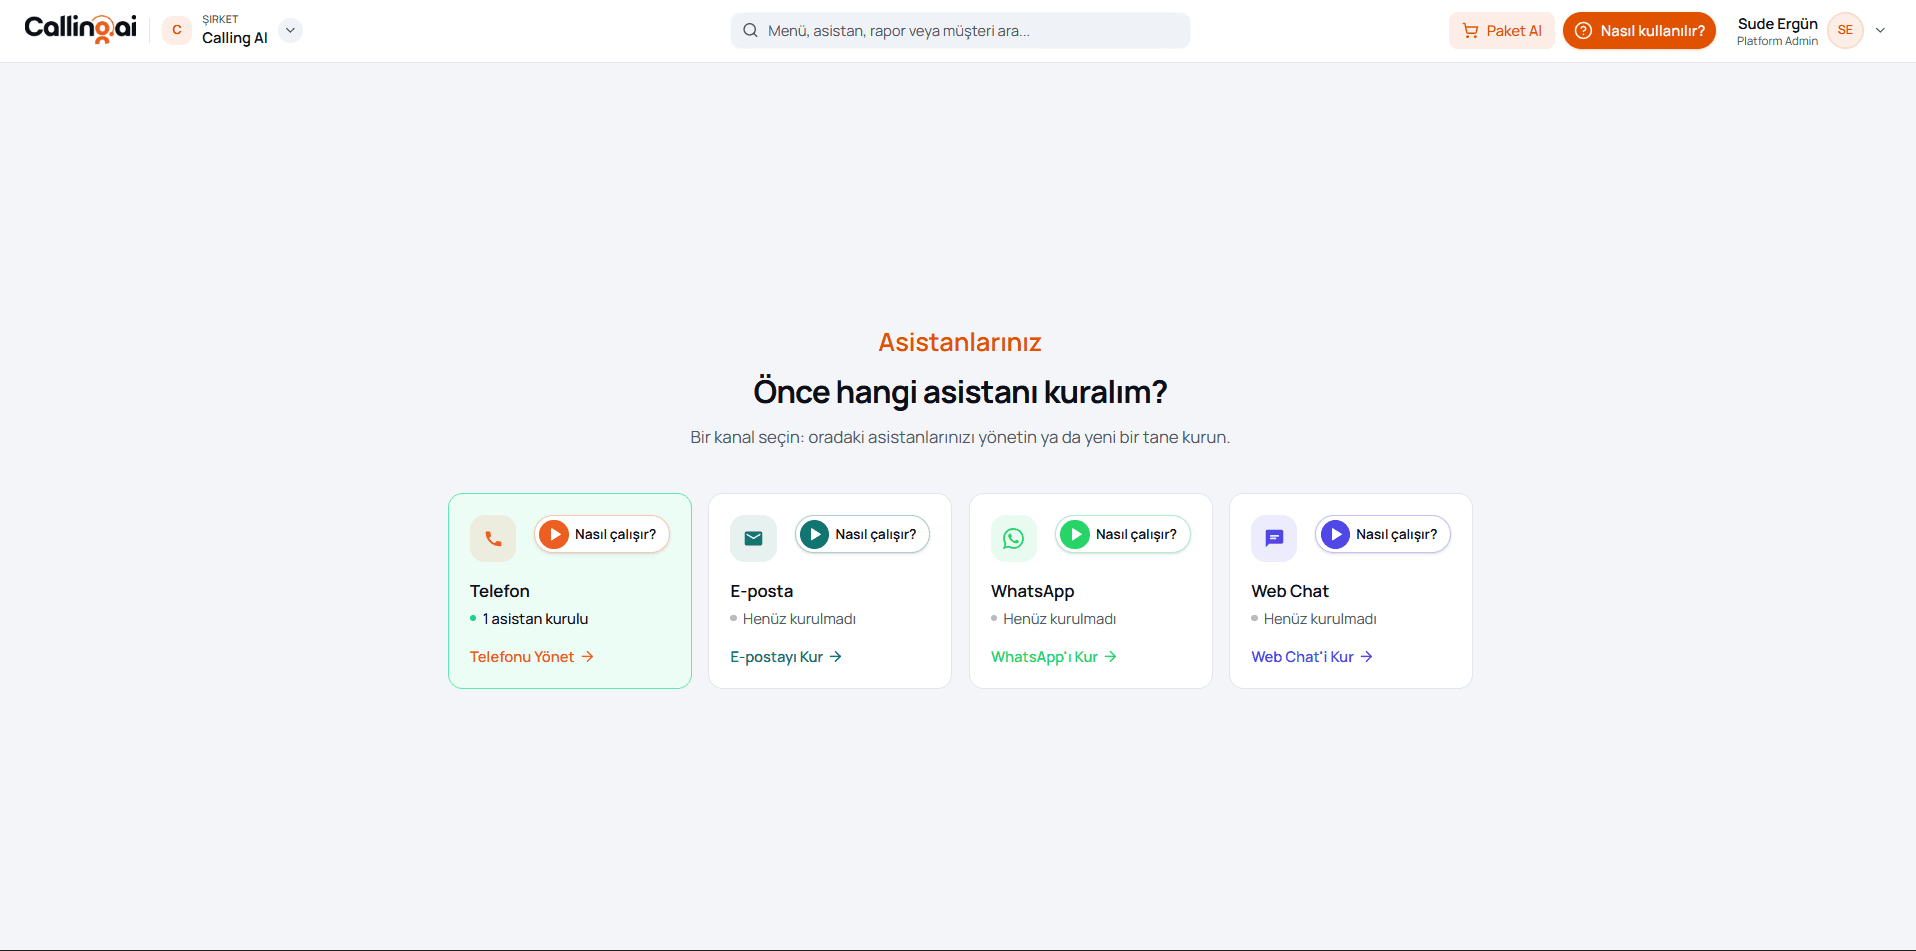Click the WhatsApp logo icon
This screenshot has height=951, width=1916.
click(1014, 538)
